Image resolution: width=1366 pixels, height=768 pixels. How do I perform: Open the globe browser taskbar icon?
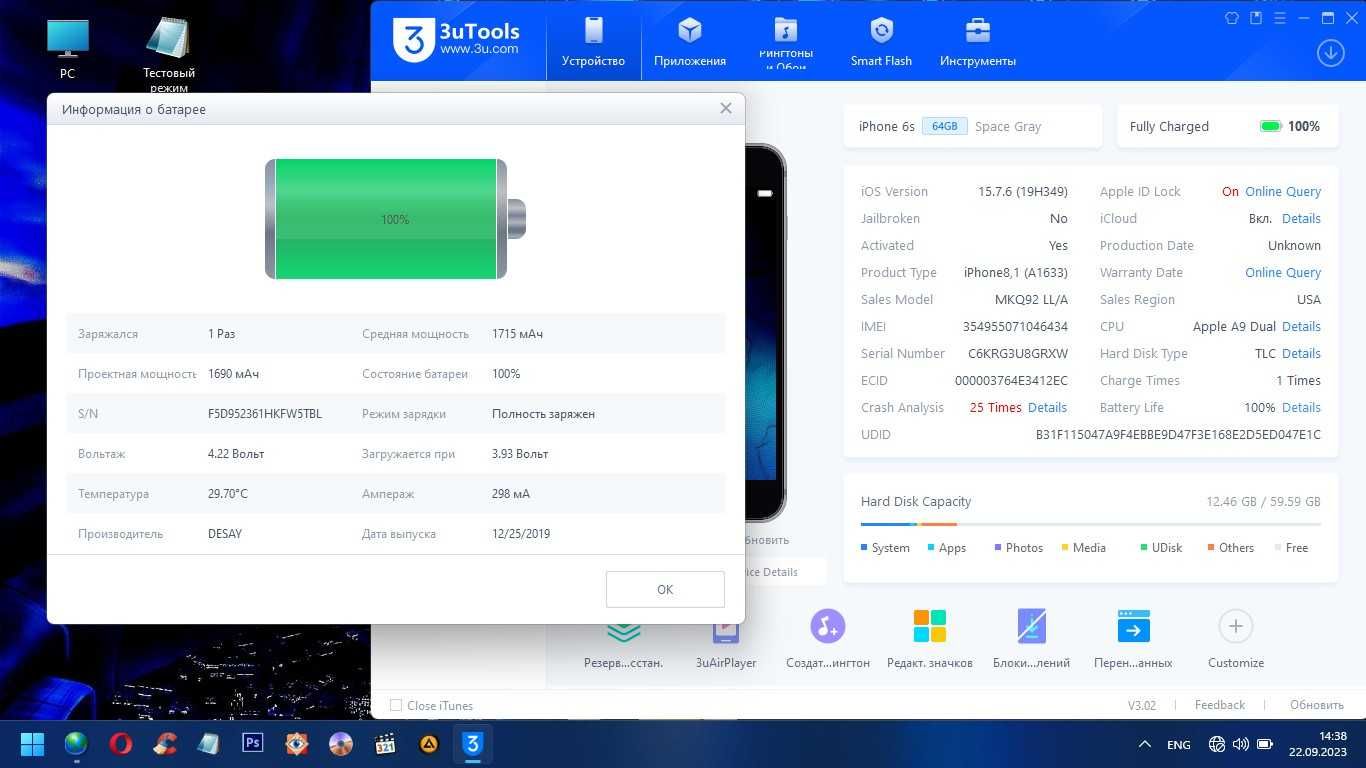coord(76,744)
